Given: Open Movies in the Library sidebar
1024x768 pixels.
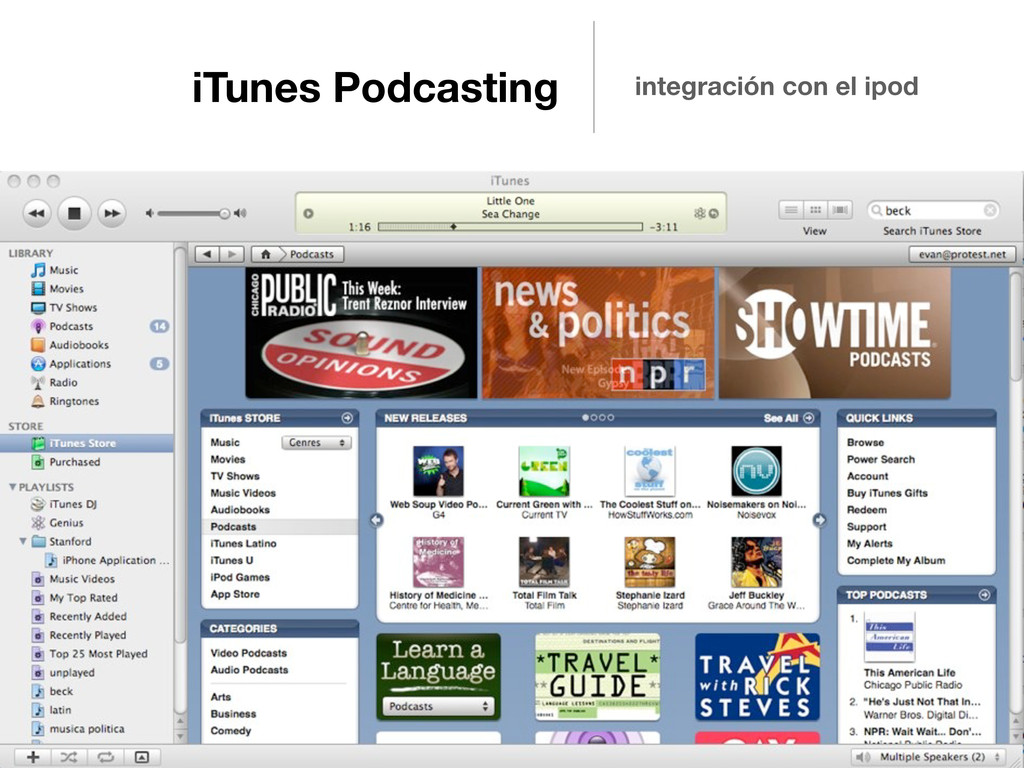Looking at the screenshot, I should click(x=66, y=289).
